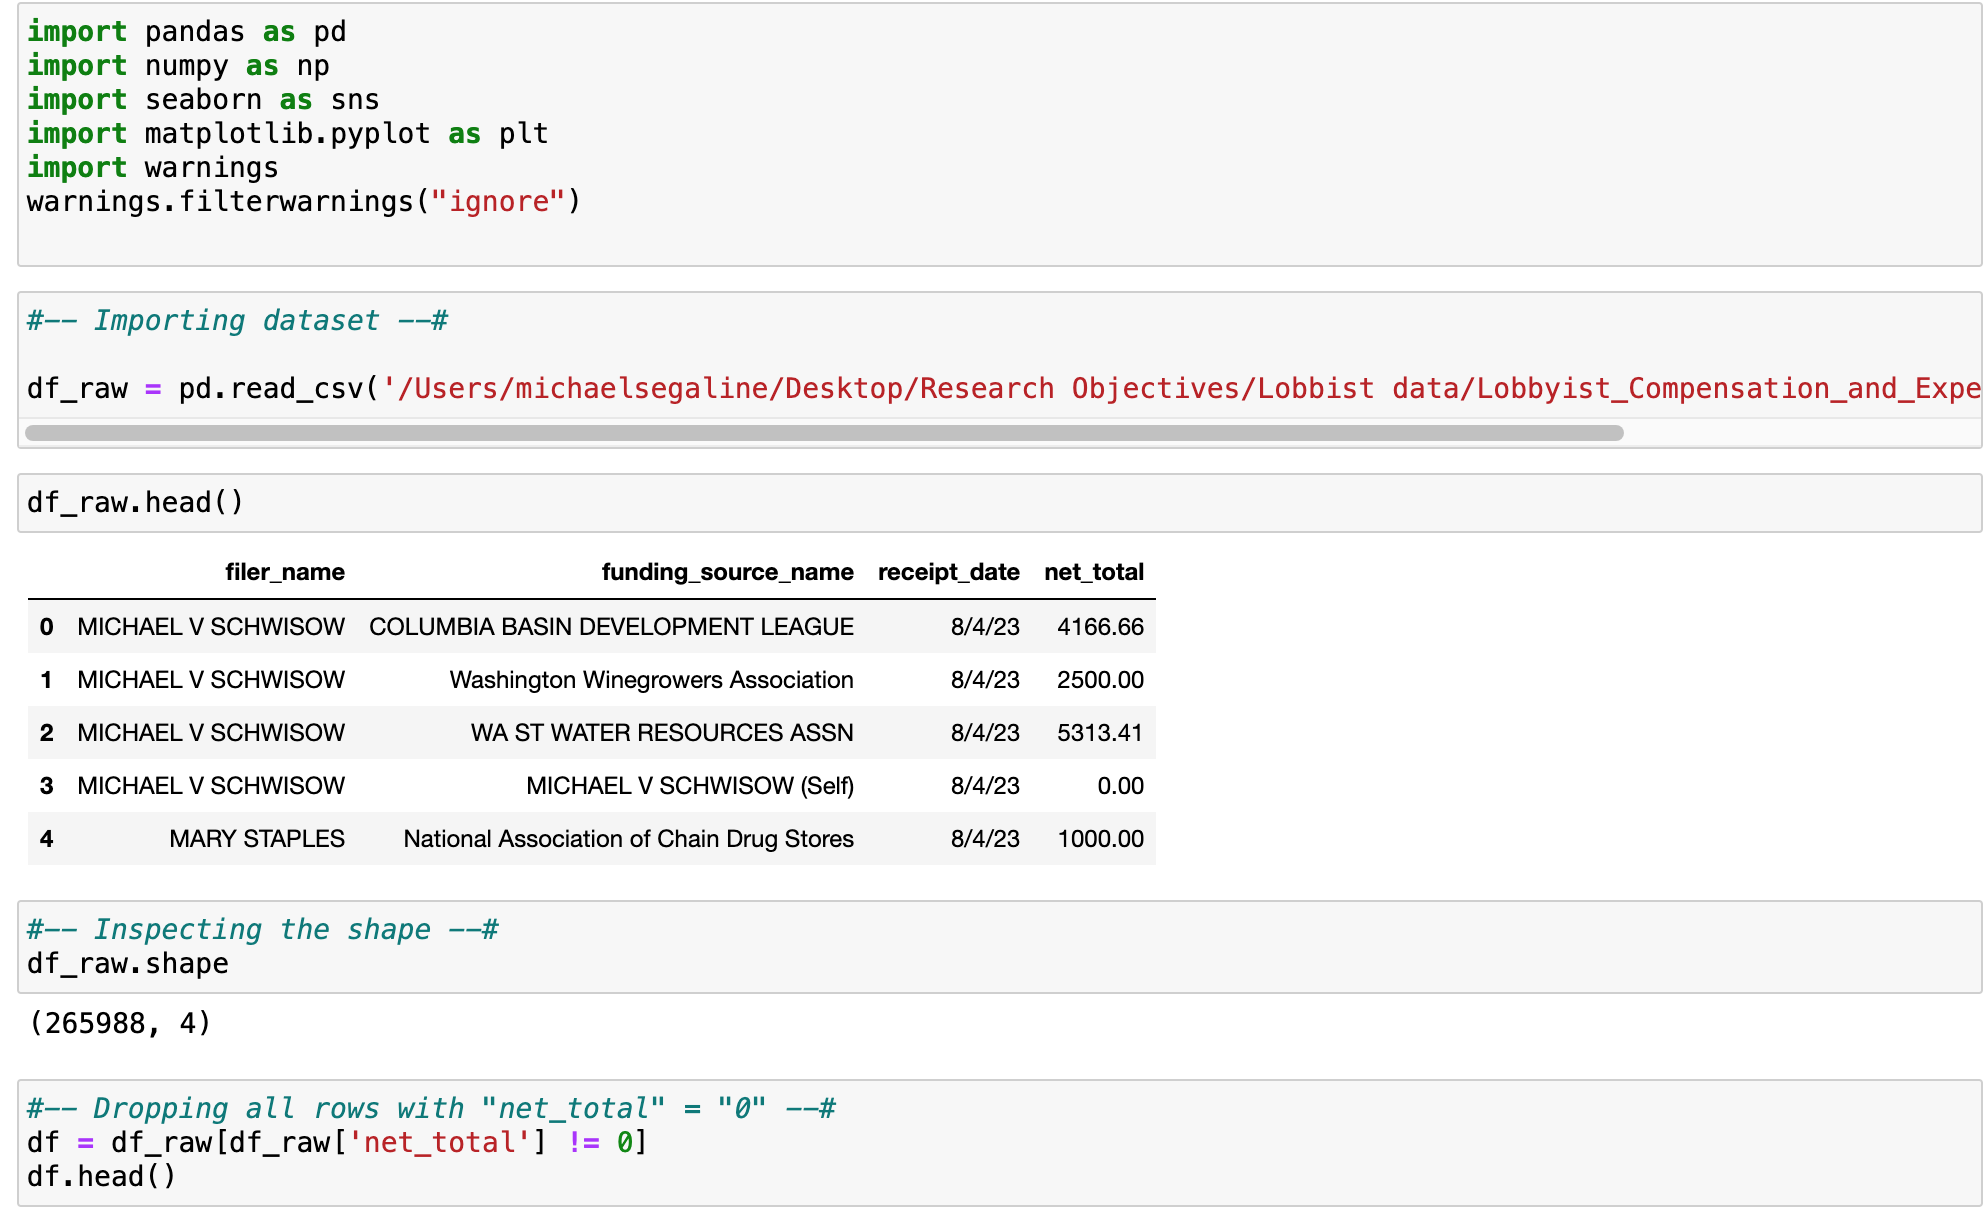1988x1214 pixels.
Task: Click the WA ST WATER RESOURCES ASSN cell
Action: click(x=662, y=733)
